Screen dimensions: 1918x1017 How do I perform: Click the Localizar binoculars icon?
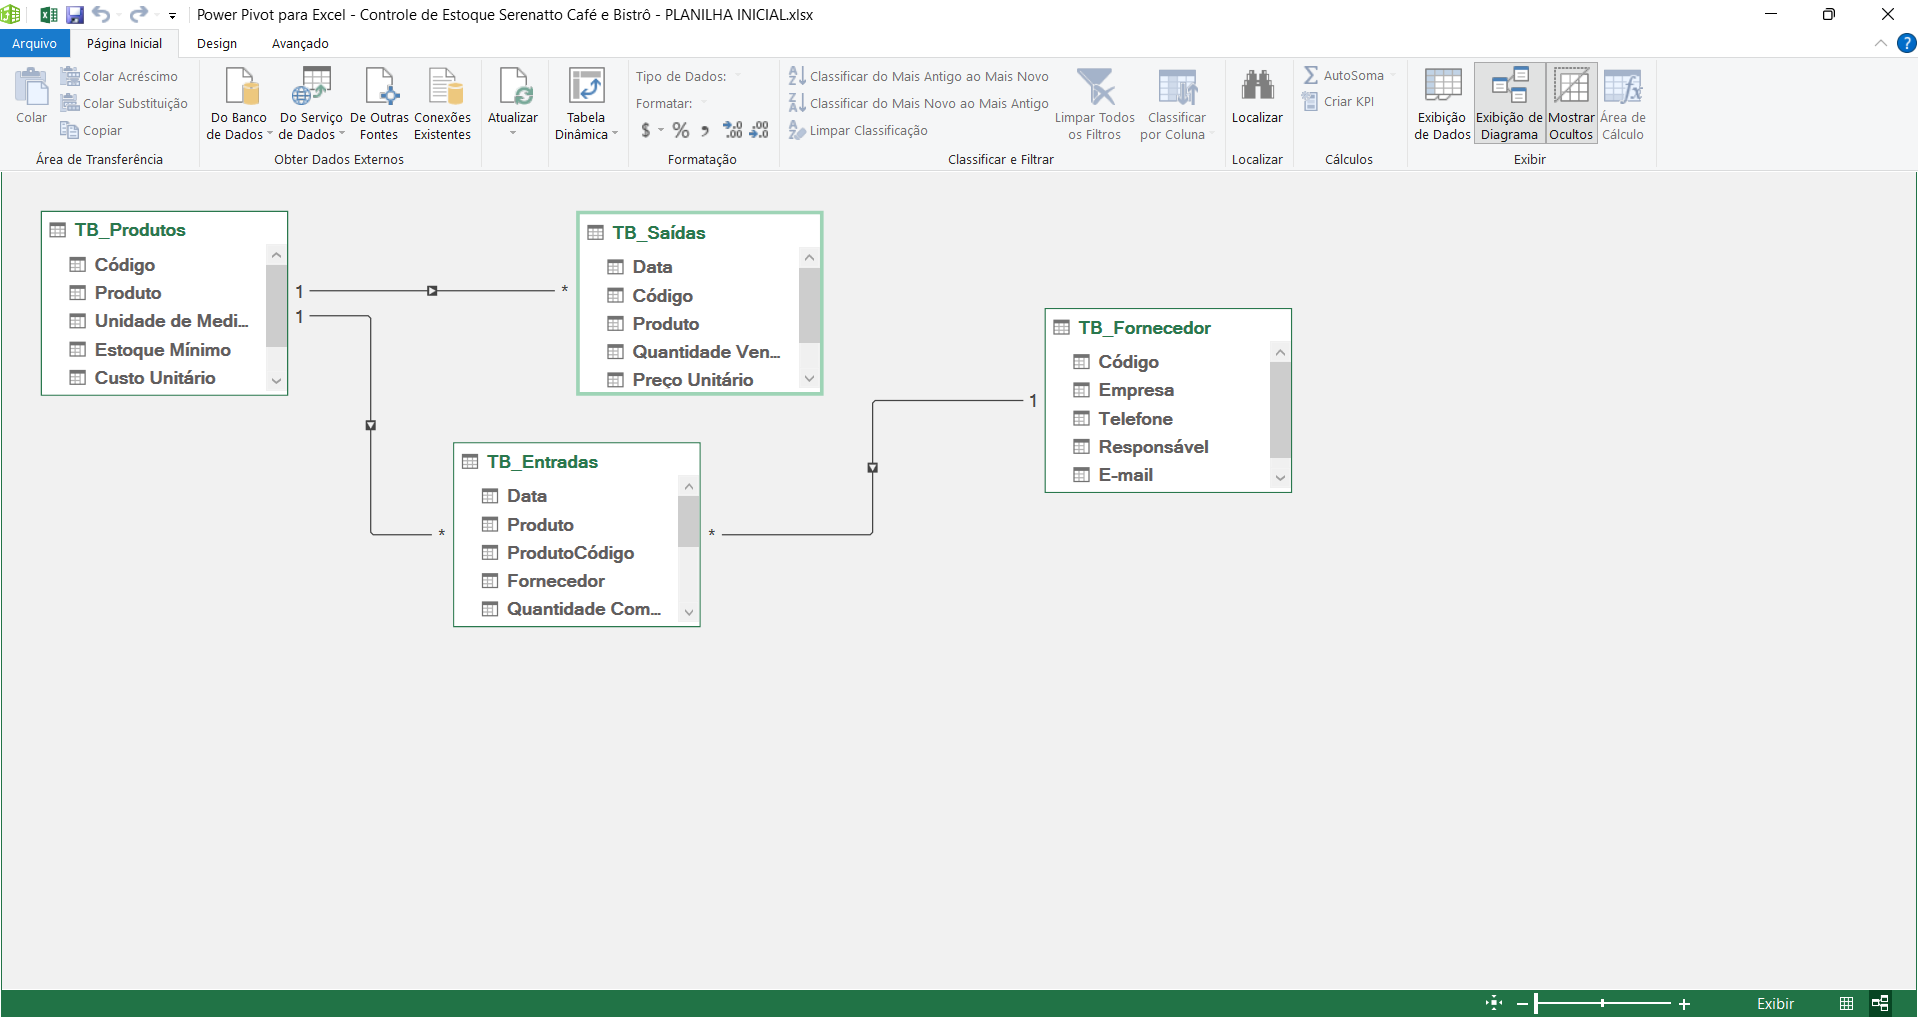pos(1257,86)
